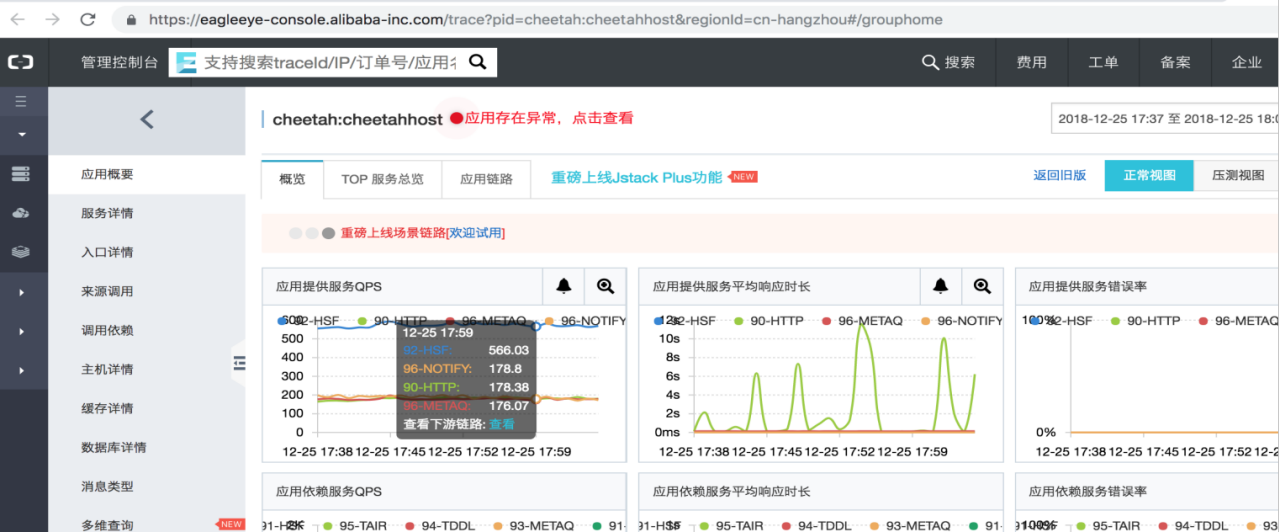Open 管理控制台 in the top bar
The image size is (1280, 532).
(119, 62)
